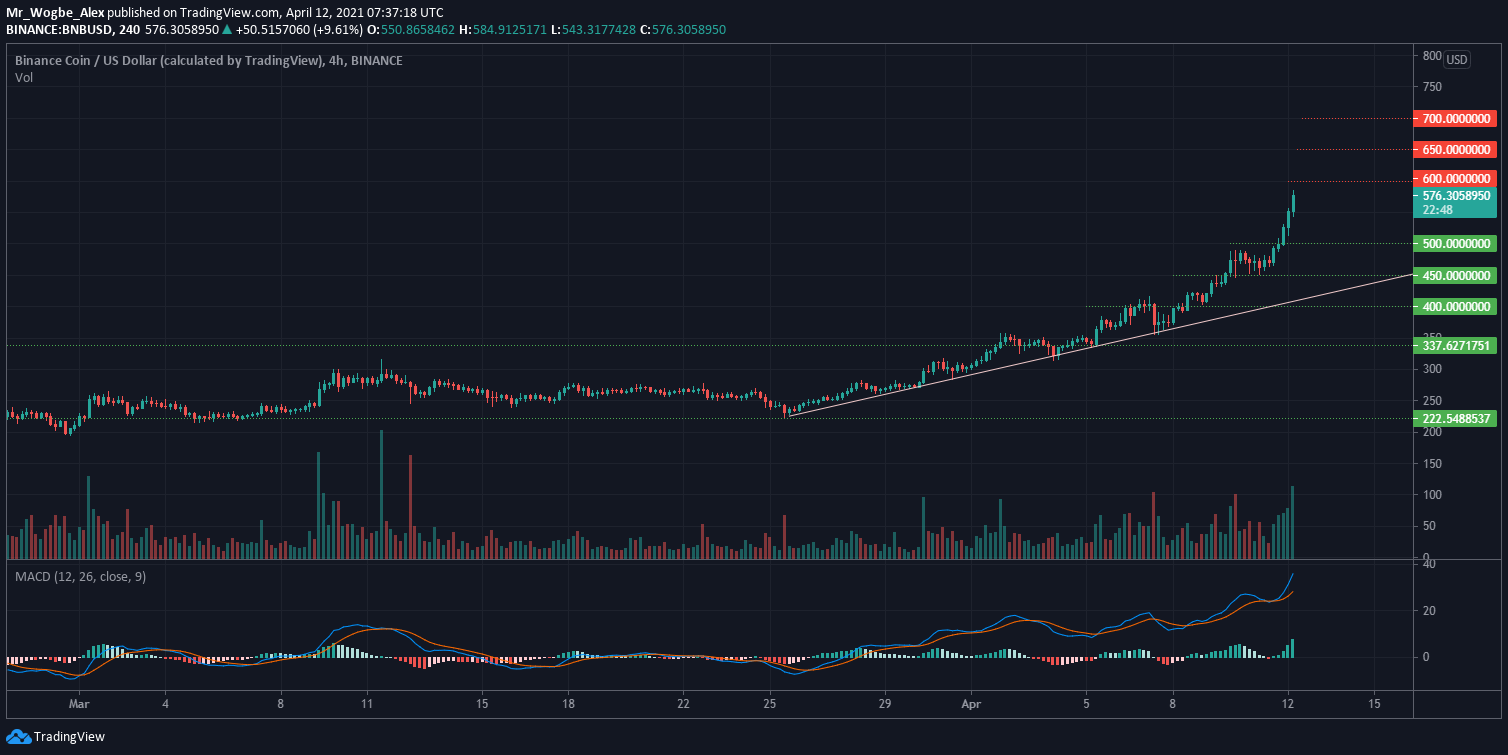
Task: Click the Vol indicator legend
Action: [24, 77]
